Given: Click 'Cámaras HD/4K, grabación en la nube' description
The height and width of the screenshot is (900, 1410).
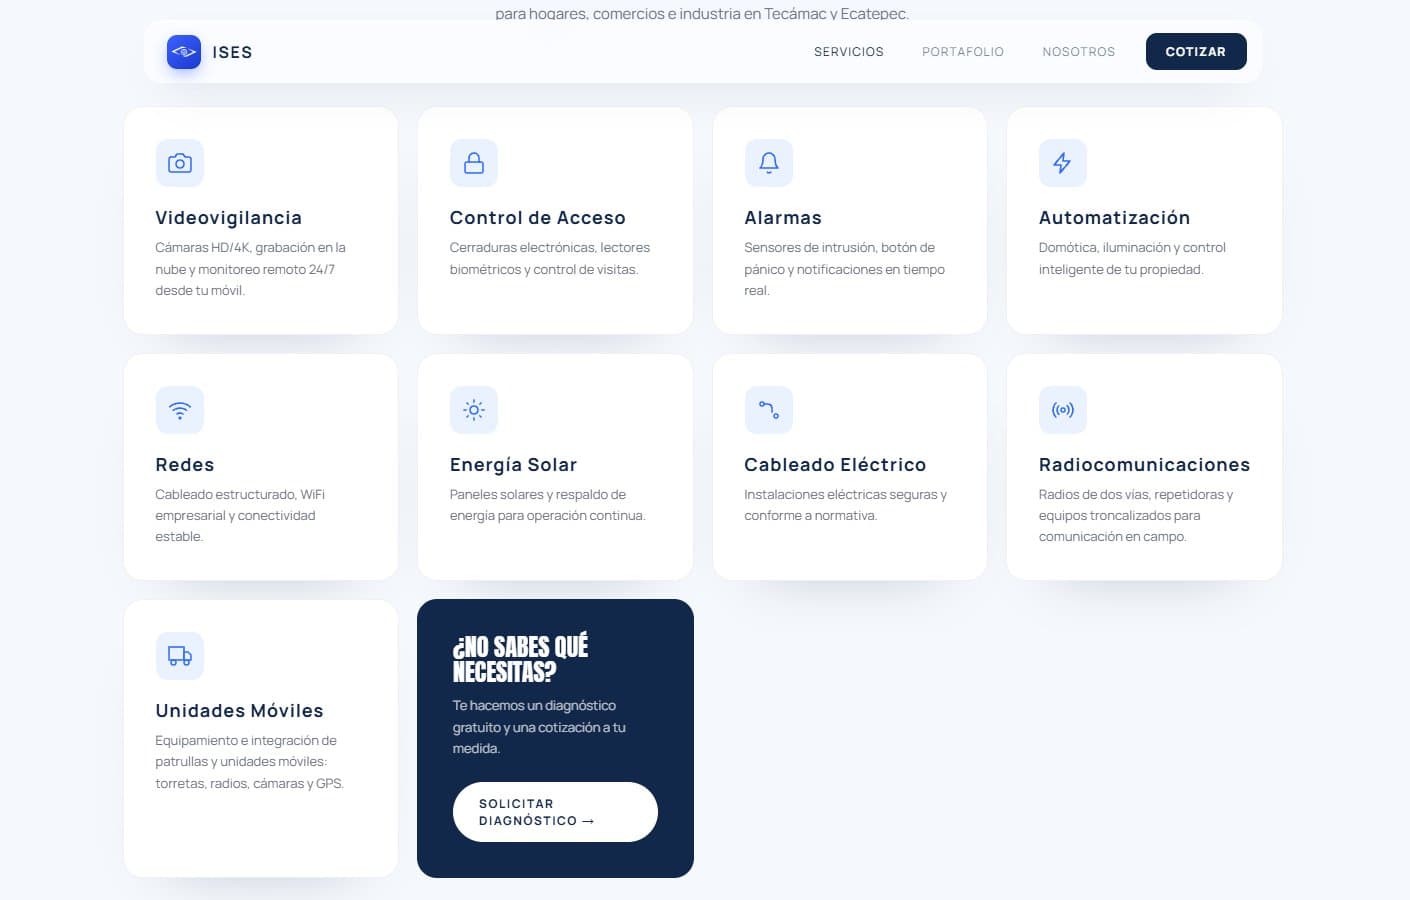Looking at the screenshot, I should [x=250, y=269].
